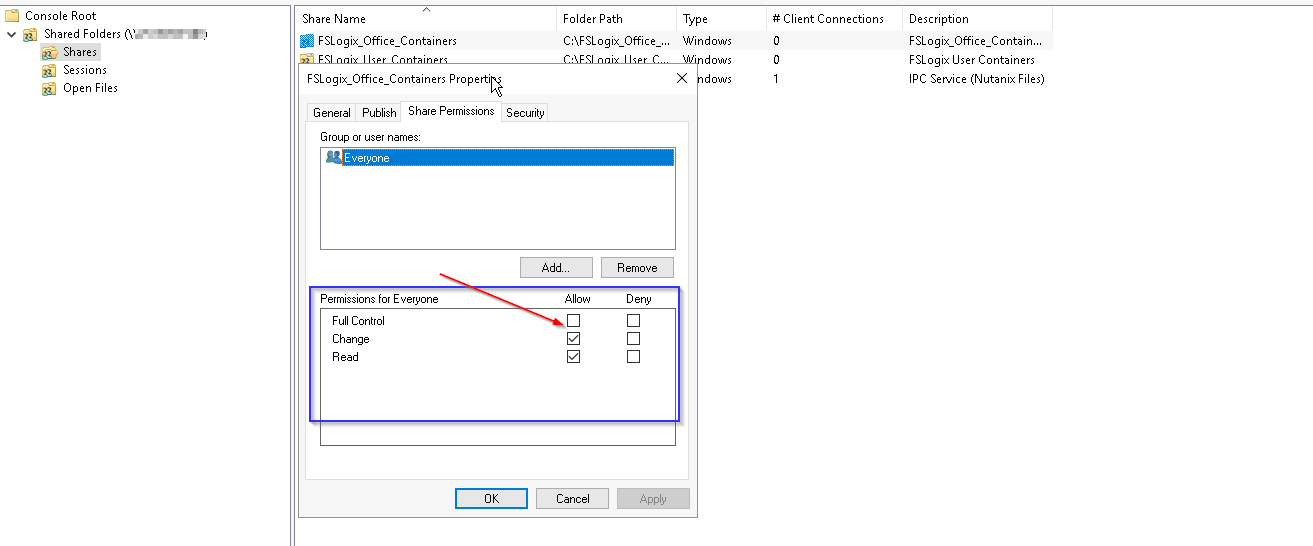Sort by Description column header

977,19
